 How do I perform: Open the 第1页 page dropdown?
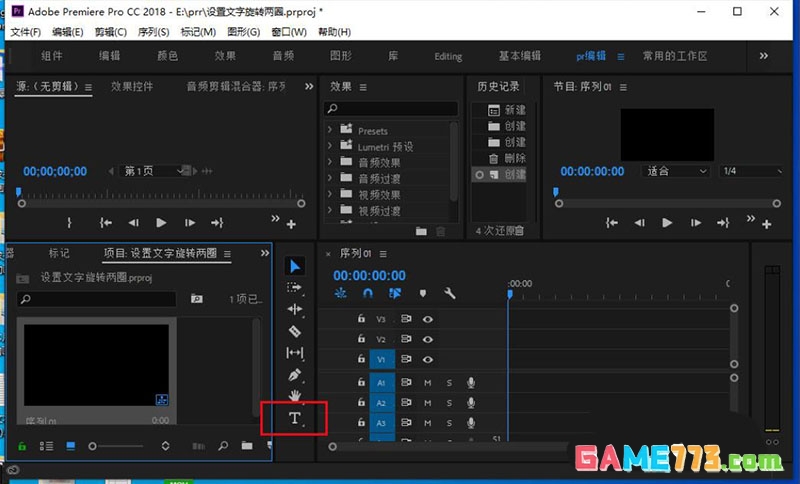[152, 171]
